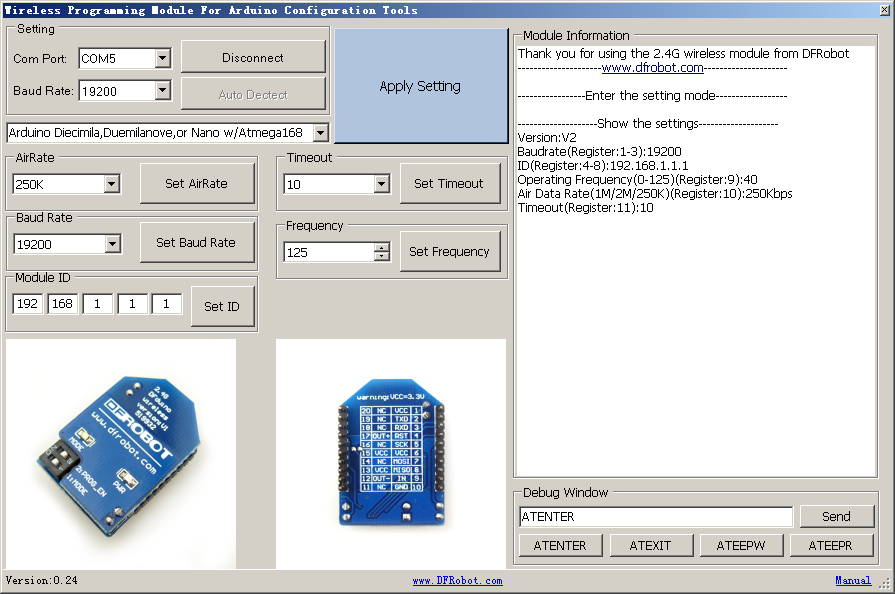Screen dimensions: 895x594
Task: Open the AirRate dropdown showing 250K
Action: coord(112,184)
